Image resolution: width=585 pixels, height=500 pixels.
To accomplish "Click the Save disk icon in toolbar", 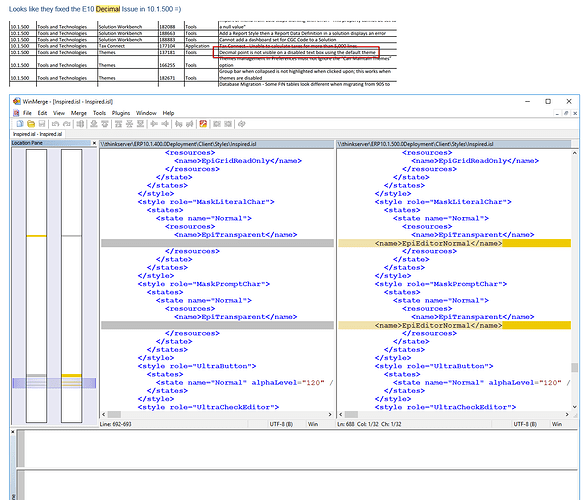I will (x=42, y=124).
